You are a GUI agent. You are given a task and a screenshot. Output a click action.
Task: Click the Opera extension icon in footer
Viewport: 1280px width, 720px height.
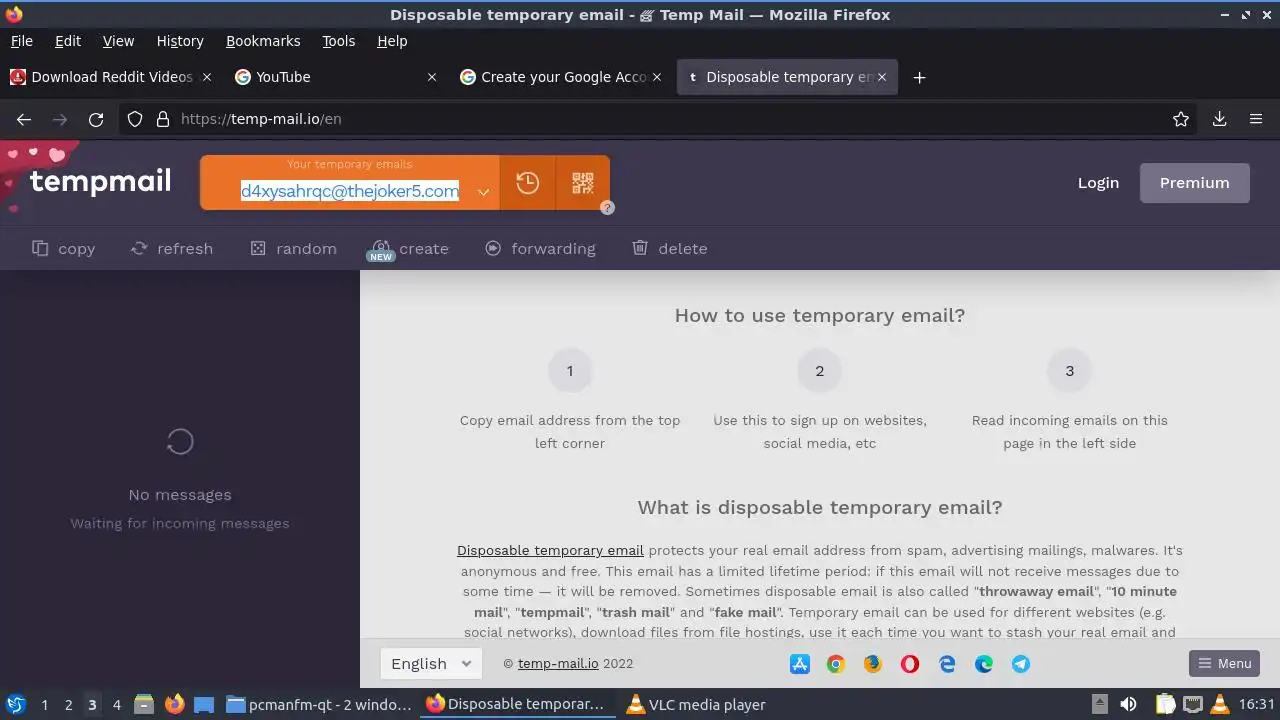coord(910,664)
